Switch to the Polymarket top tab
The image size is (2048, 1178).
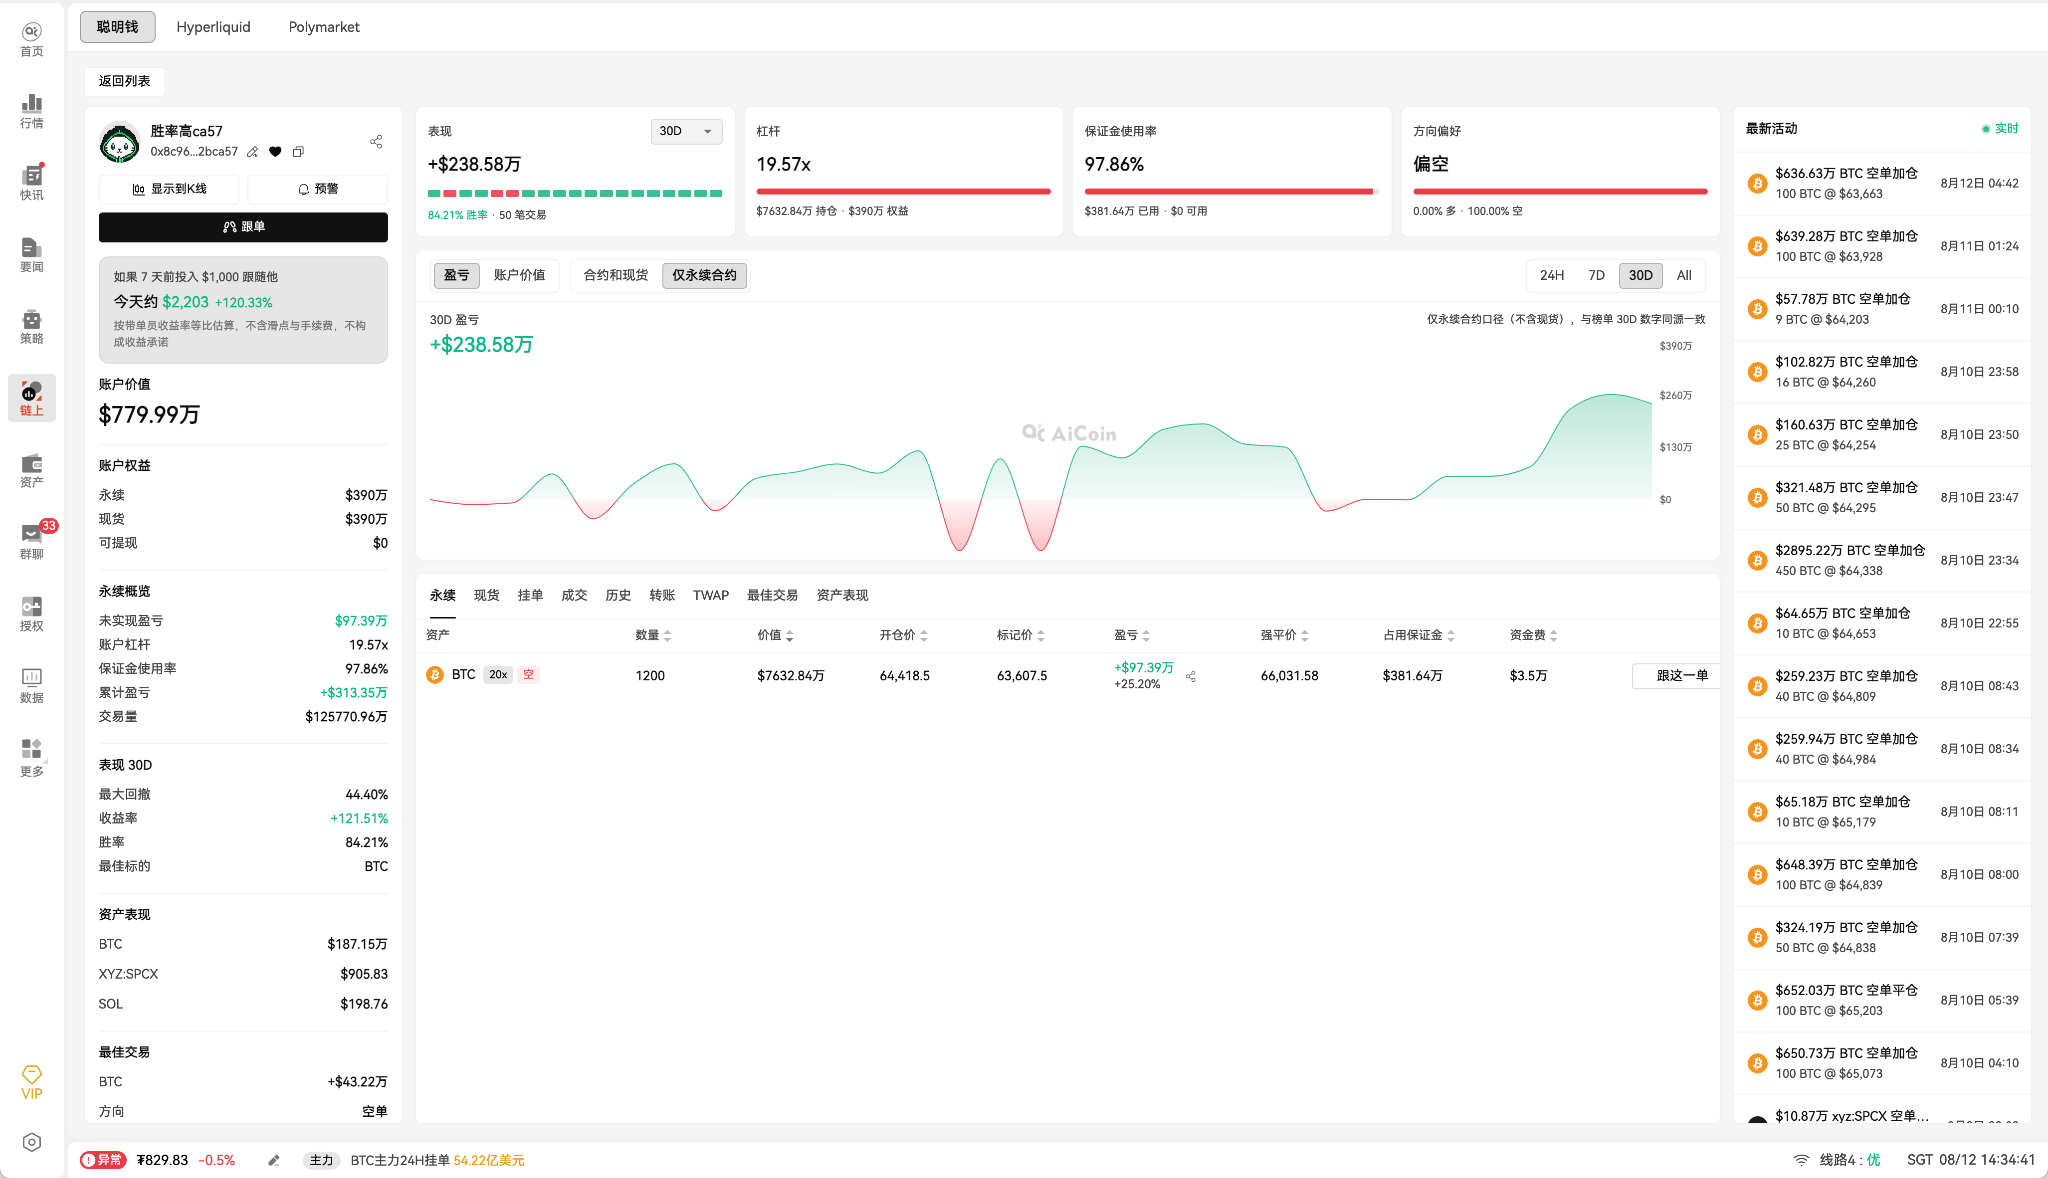coord(324,27)
